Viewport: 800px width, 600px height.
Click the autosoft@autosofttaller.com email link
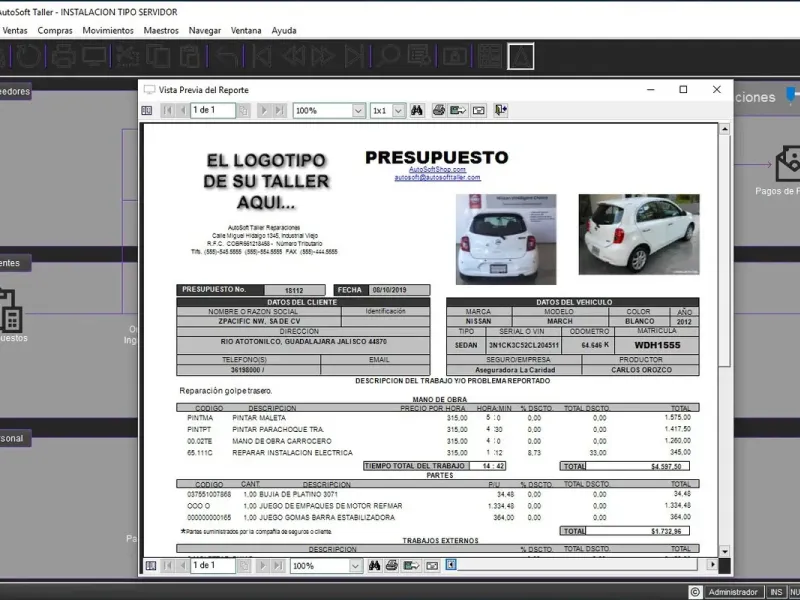[437, 178]
